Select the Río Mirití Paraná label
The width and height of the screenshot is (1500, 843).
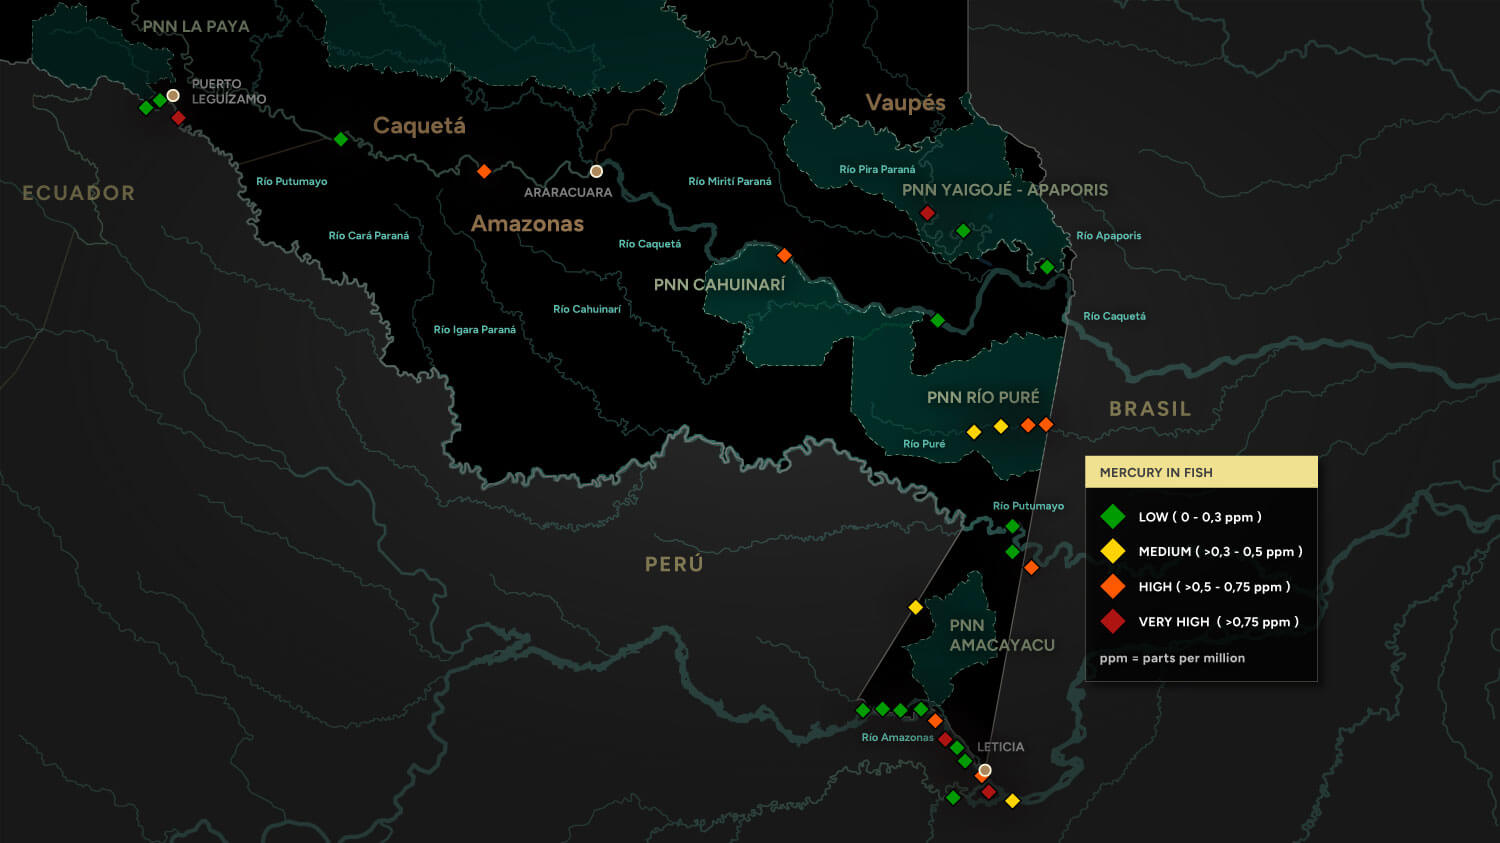[730, 182]
